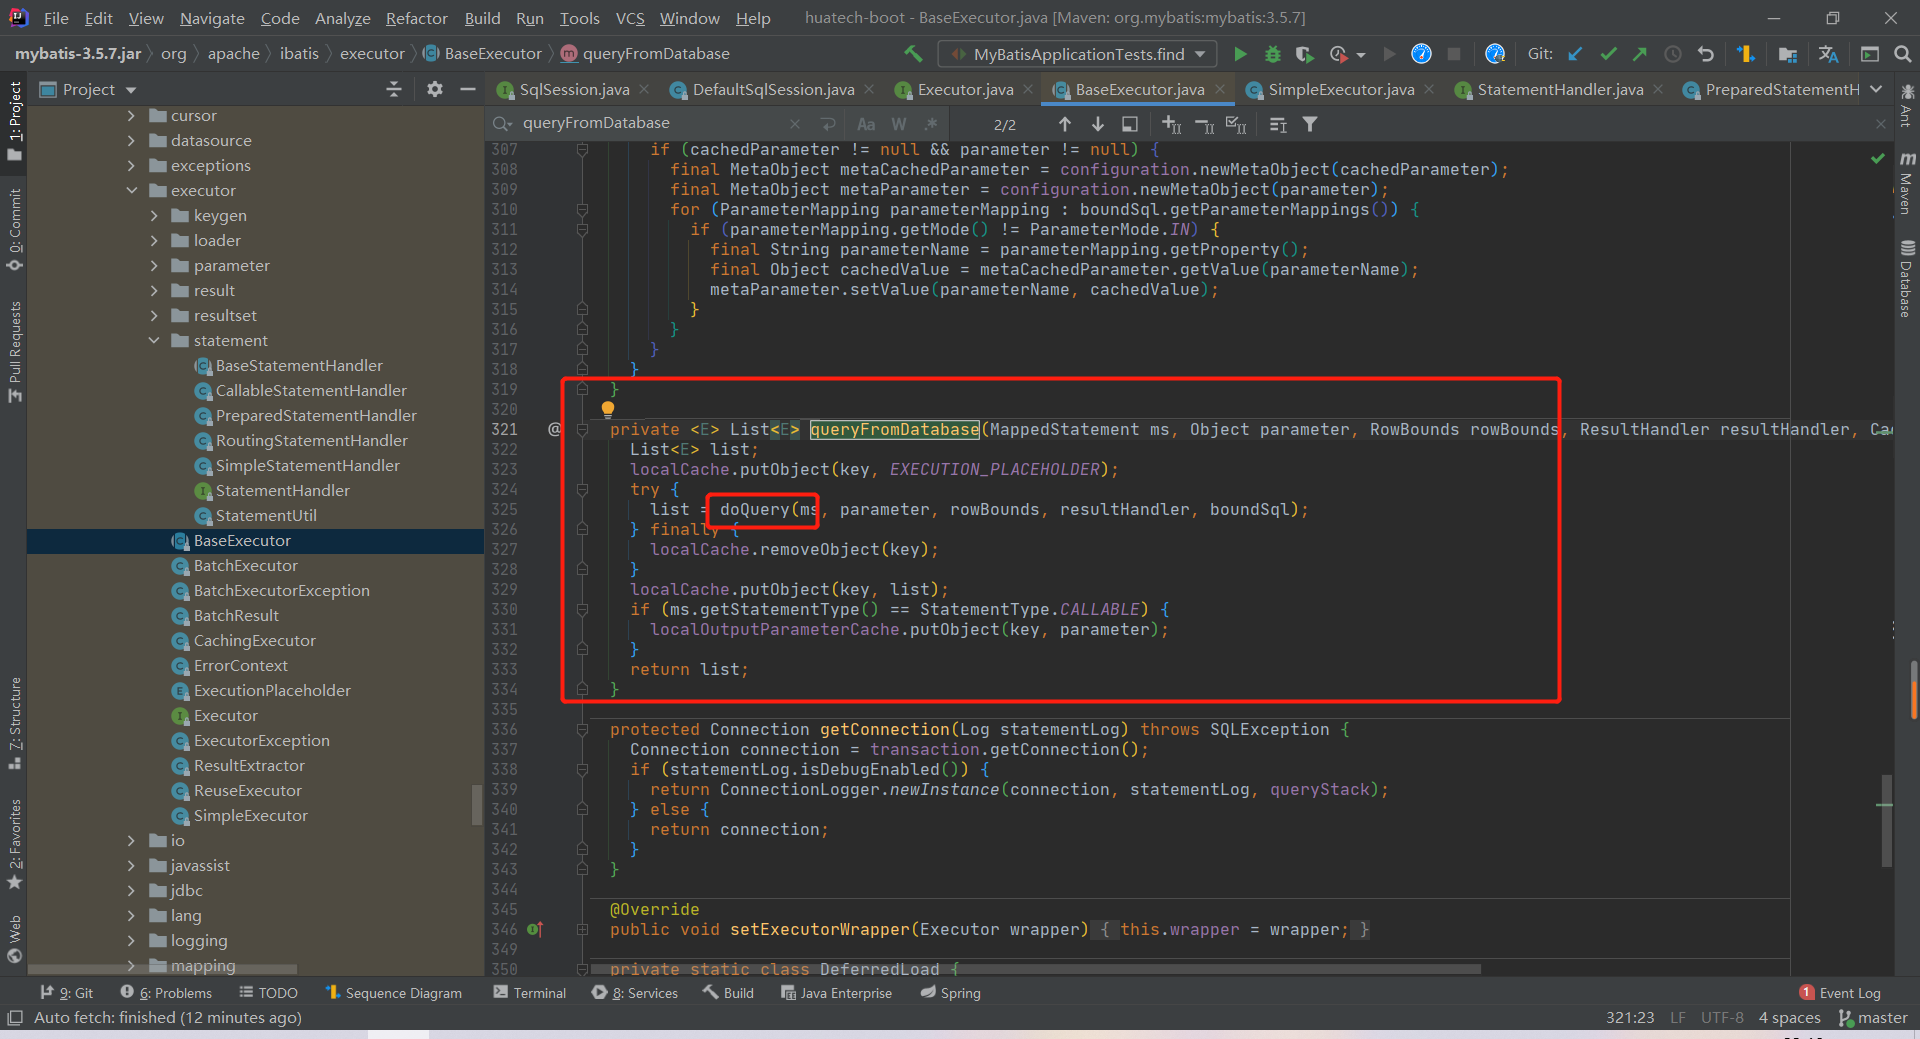Click the editor vertical scrollbar thumb
Image resolution: width=1920 pixels, height=1039 pixels.
click(x=1886, y=820)
